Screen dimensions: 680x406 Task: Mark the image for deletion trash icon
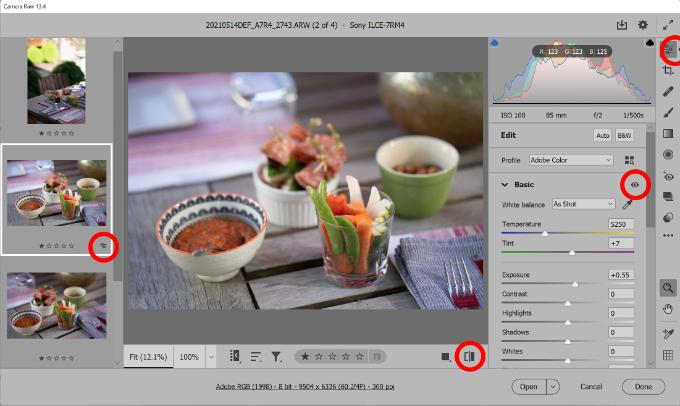pos(377,357)
